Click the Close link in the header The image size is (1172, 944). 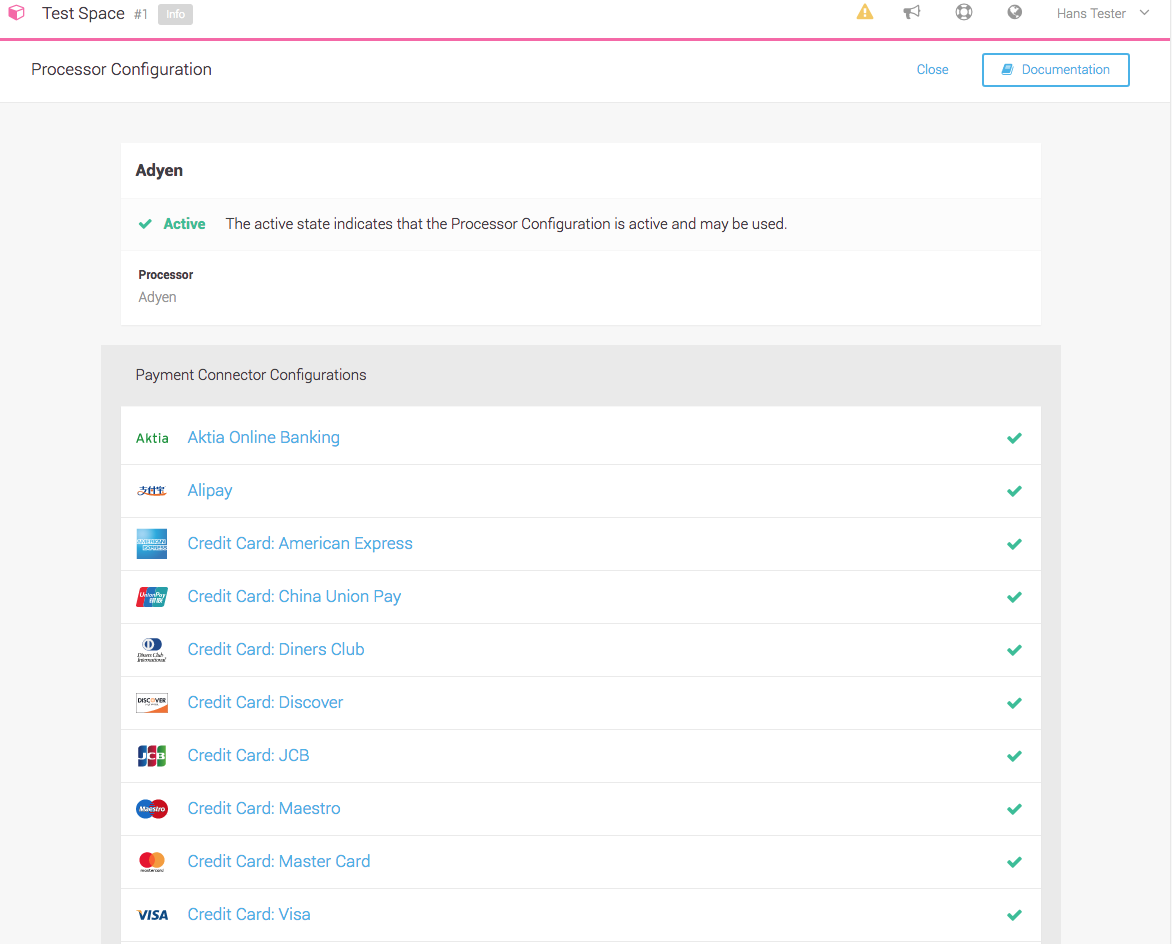pos(932,69)
